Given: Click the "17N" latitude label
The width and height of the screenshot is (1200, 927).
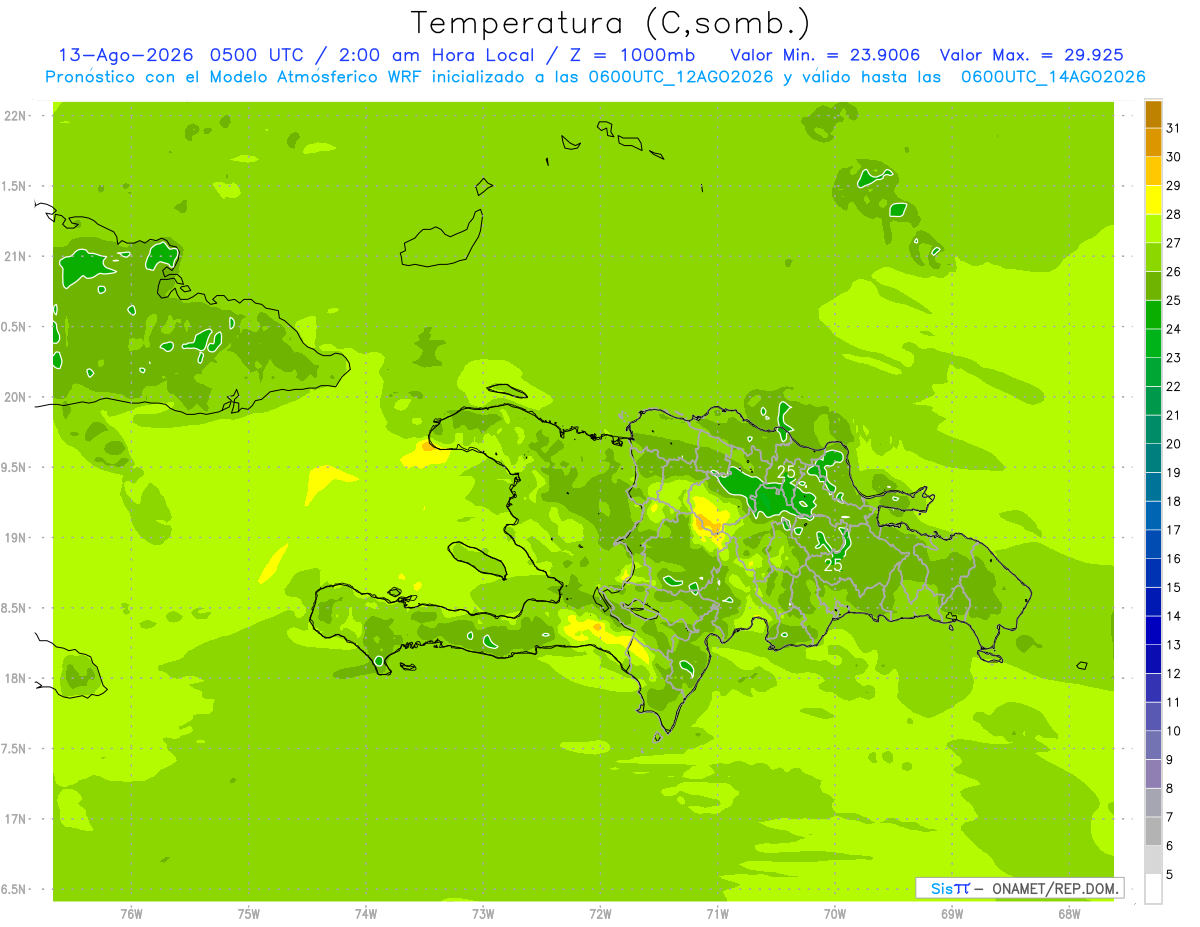Looking at the screenshot, I should (x=16, y=819).
